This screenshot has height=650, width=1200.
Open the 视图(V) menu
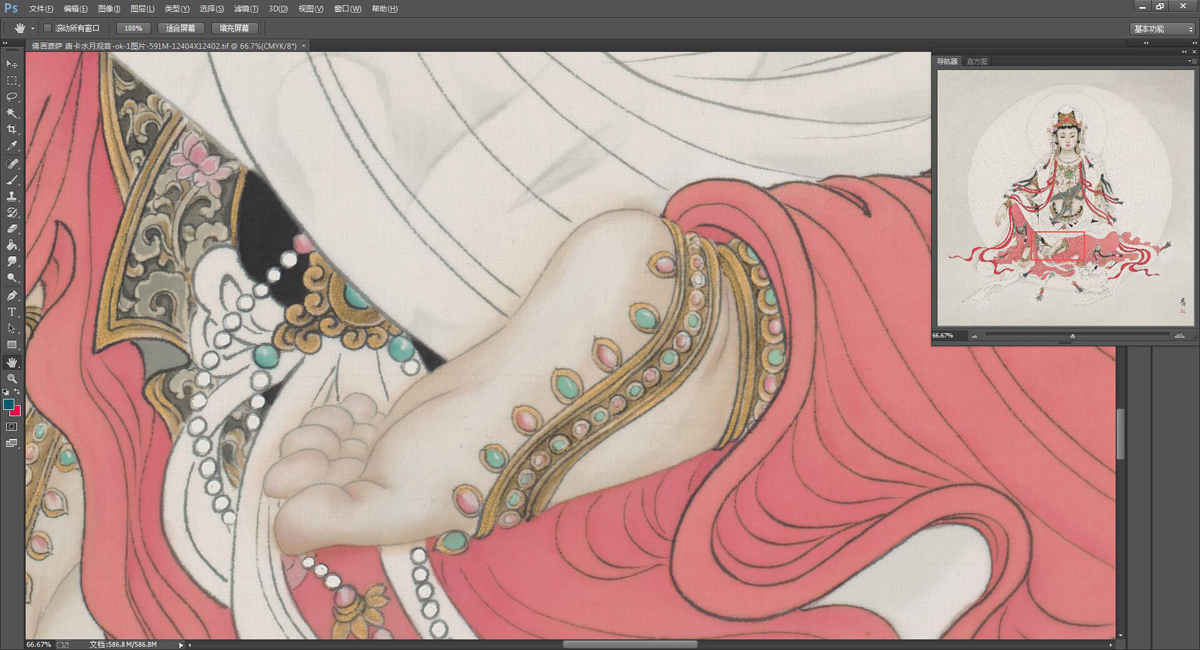click(311, 8)
